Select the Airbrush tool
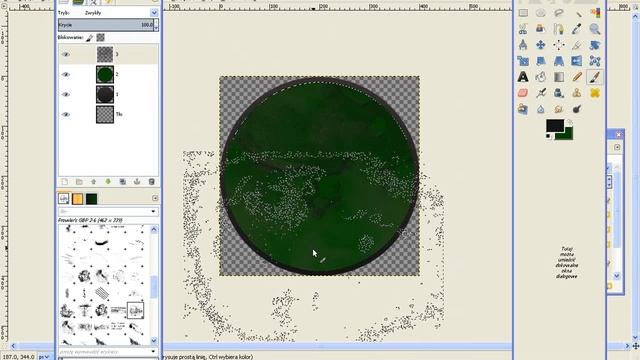This screenshot has height=360, width=640. (541, 93)
